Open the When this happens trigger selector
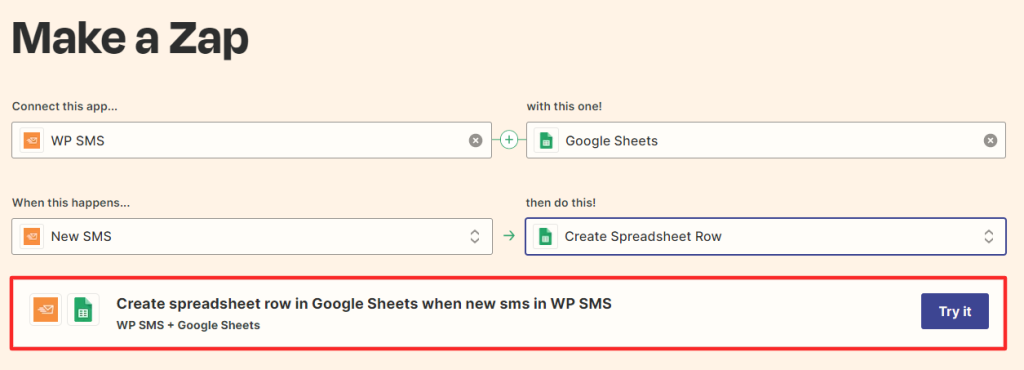Screen dimensions: 1024x370 point(252,236)
